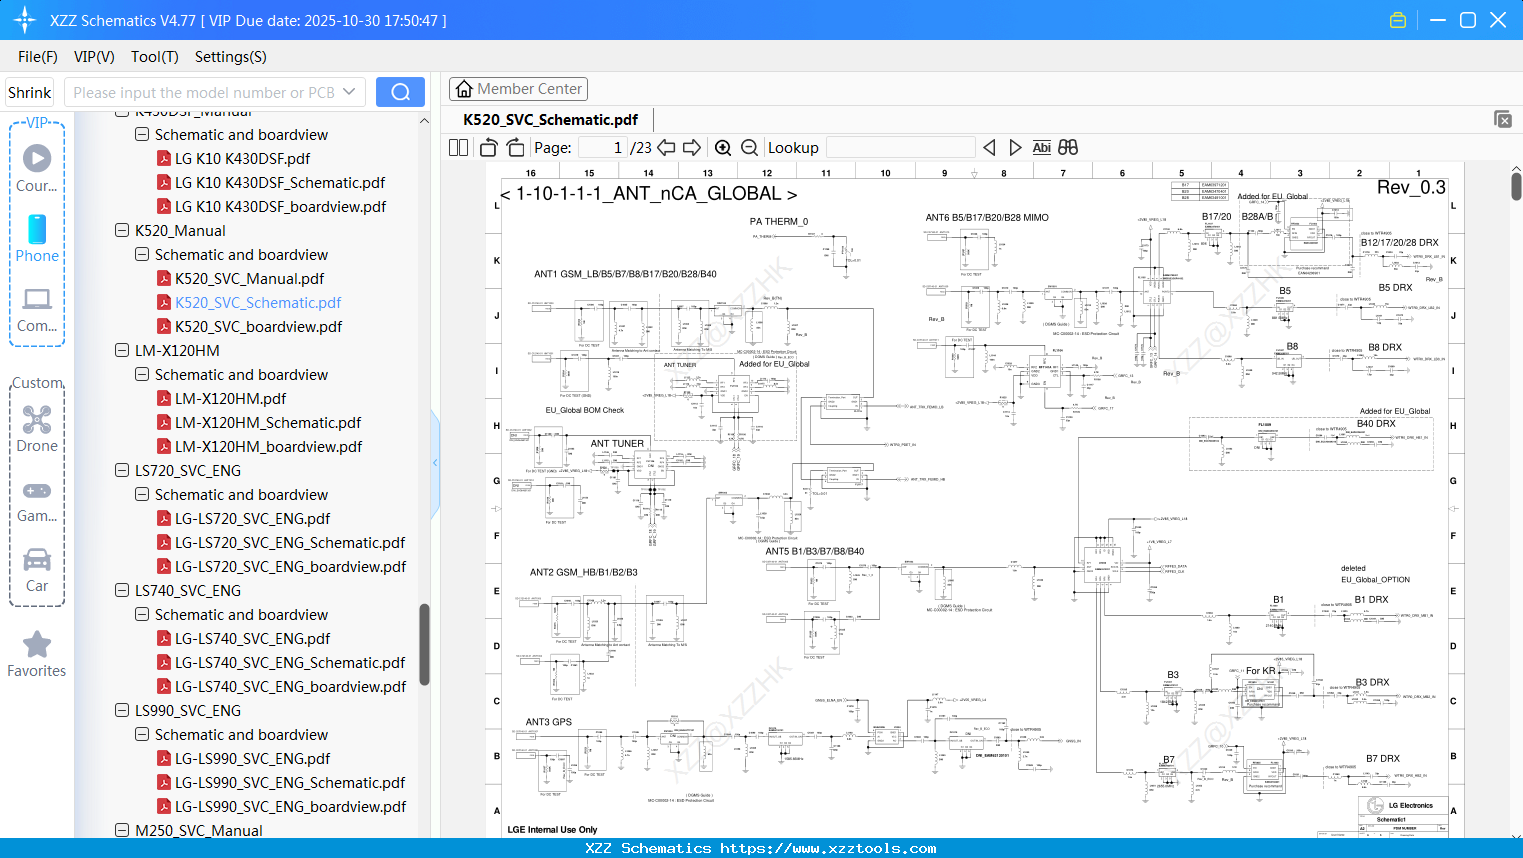Image resolution: width=1523 pixels, height=858 pixels.
Task: Zoom out of the schematic
Action: pyautogui.click(x=748, y=147)
